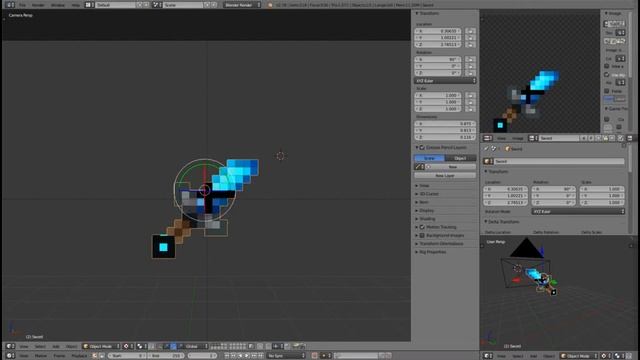The height and width of the screenshot is (360, 640).
Task: Open the Help menu in the top bar
Action: click(76, 5)
